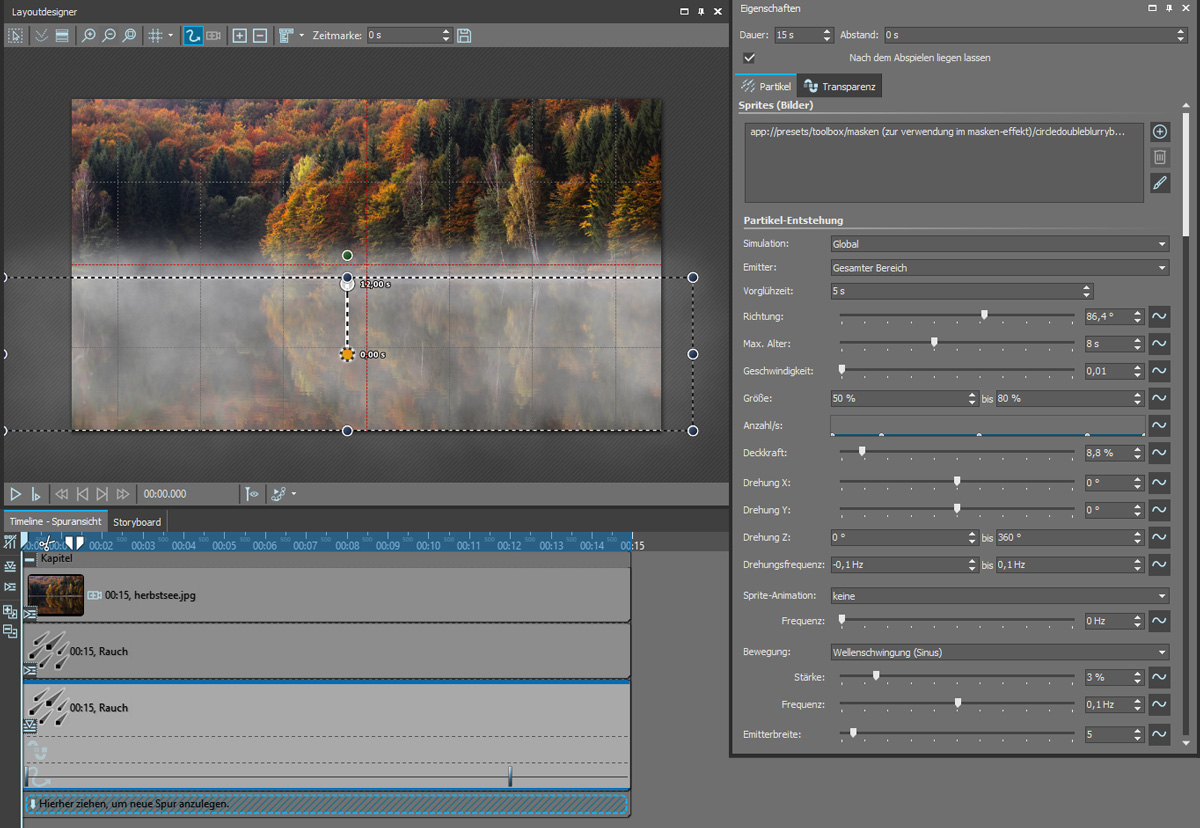Open the Simulation dropdown set to Global

[x=999, y=244]
